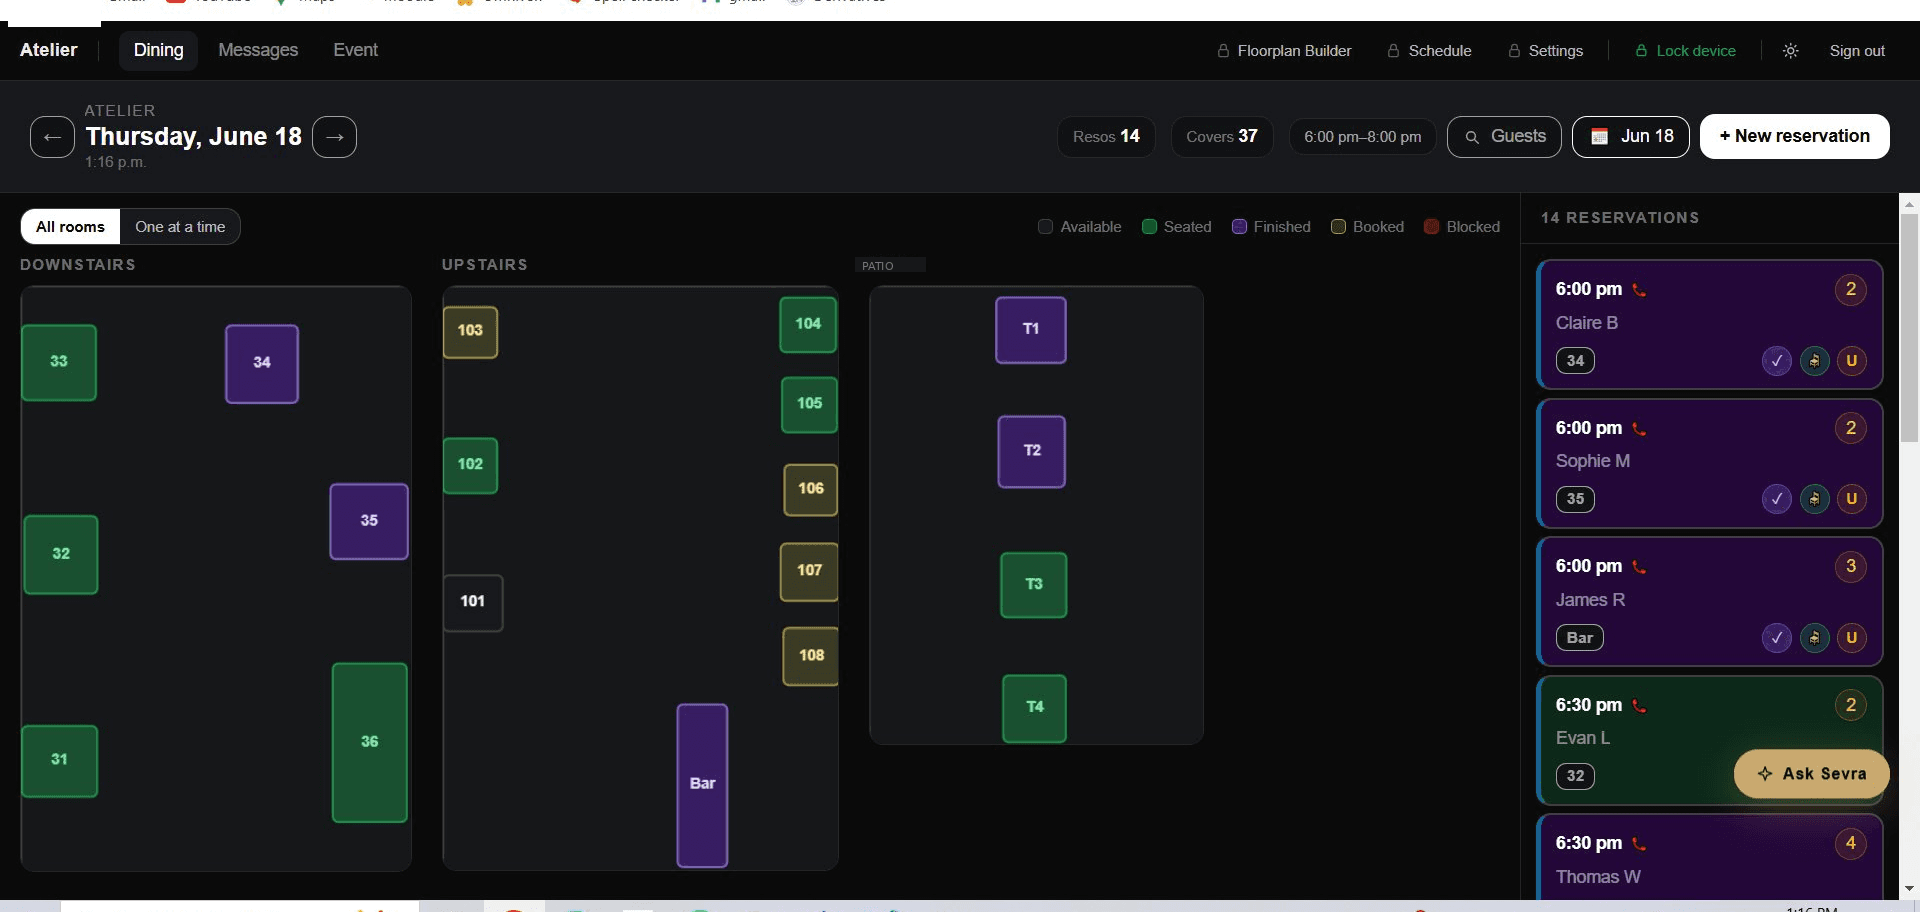Click the U badge on Claire B's reservation
This screenshot has width=1920, height=912.
click(x=1853, y=361)
